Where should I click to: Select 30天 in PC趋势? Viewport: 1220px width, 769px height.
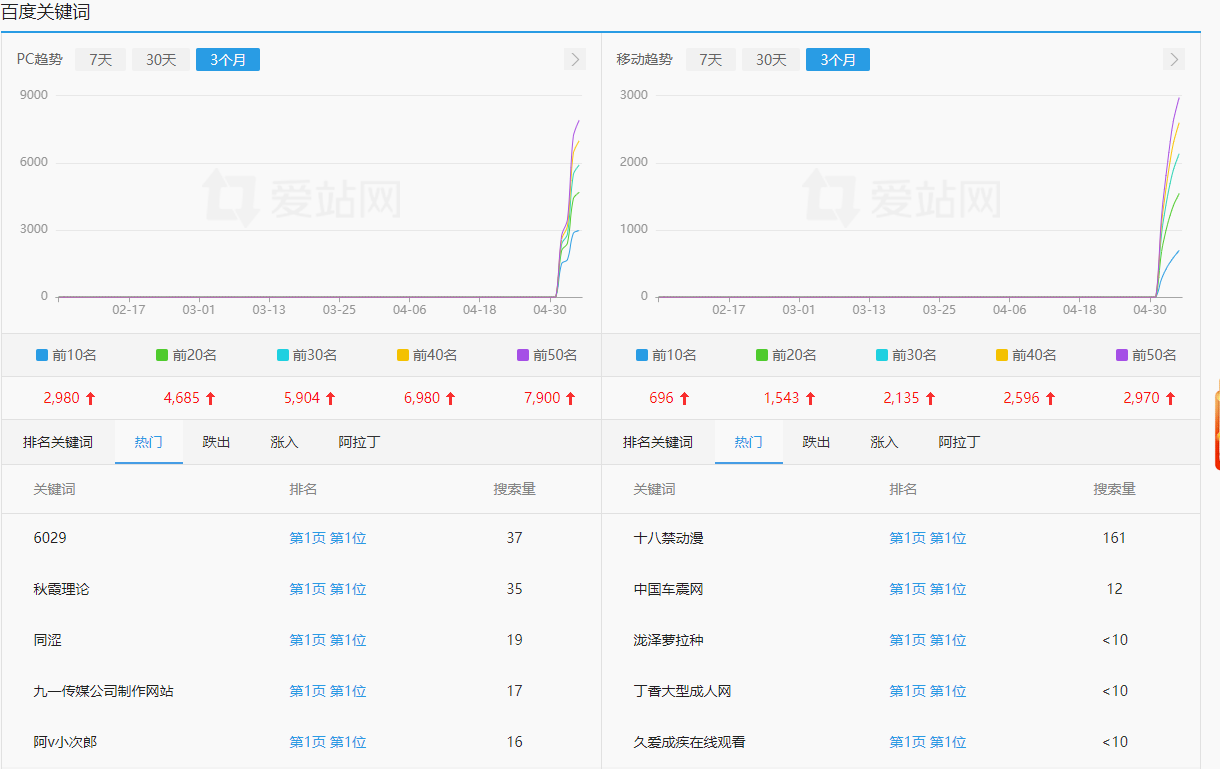pos(161,59)
